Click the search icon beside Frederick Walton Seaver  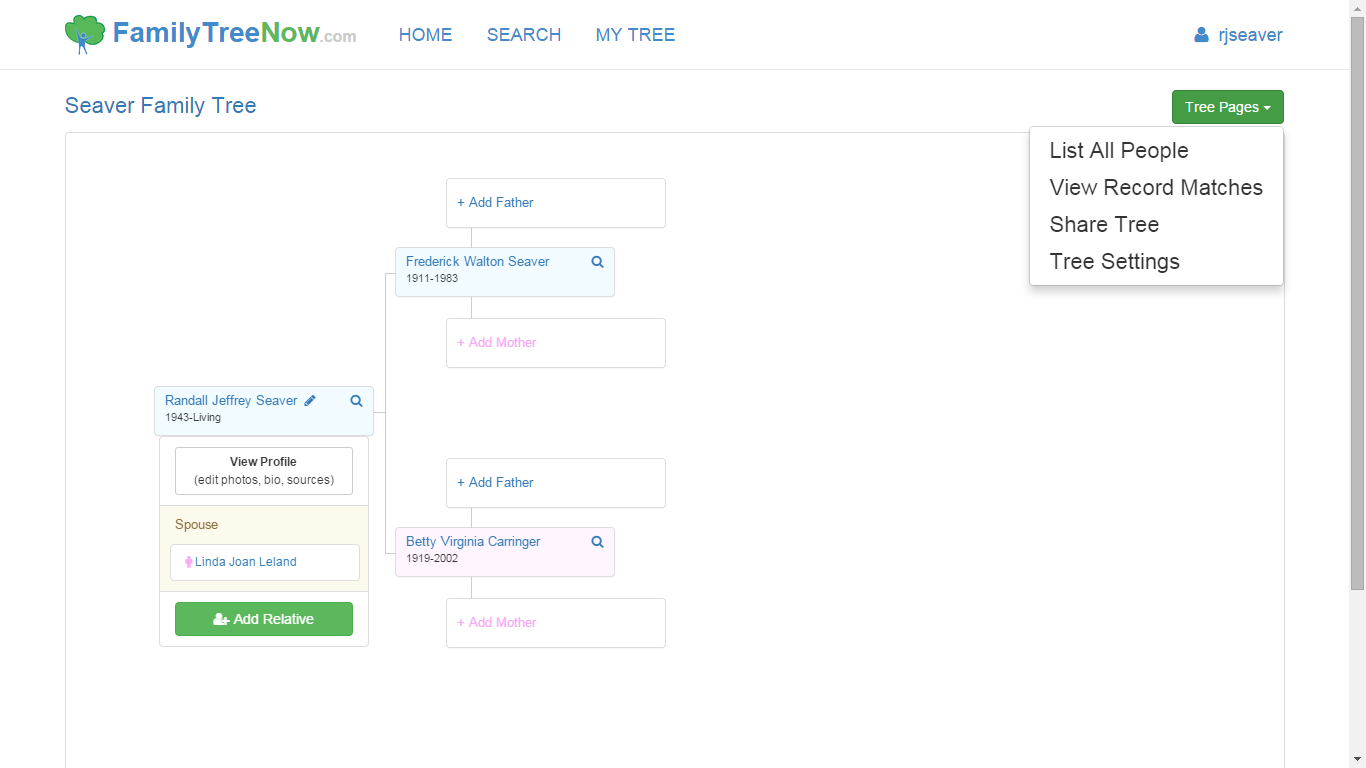pyautogui.click(x=597, y=261)
